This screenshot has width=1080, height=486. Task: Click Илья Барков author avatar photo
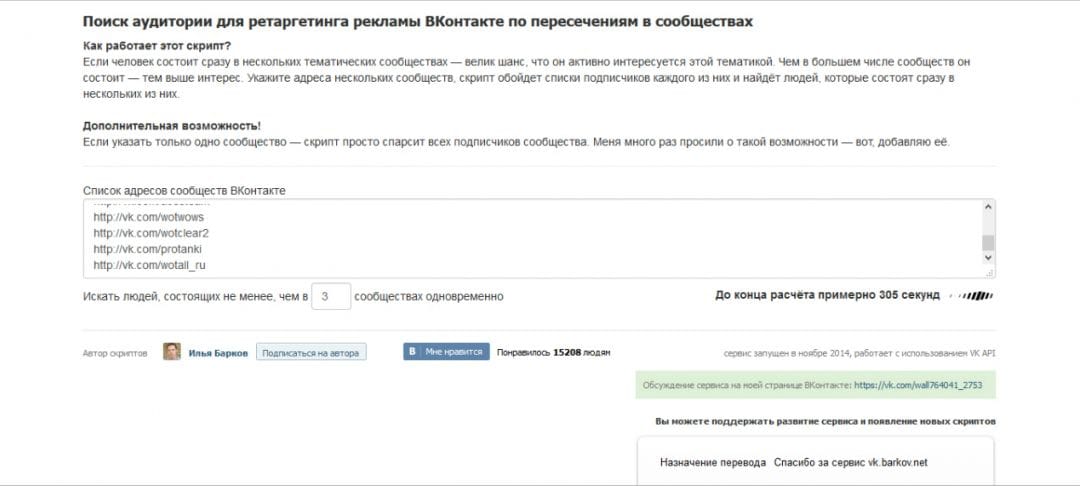172,352
